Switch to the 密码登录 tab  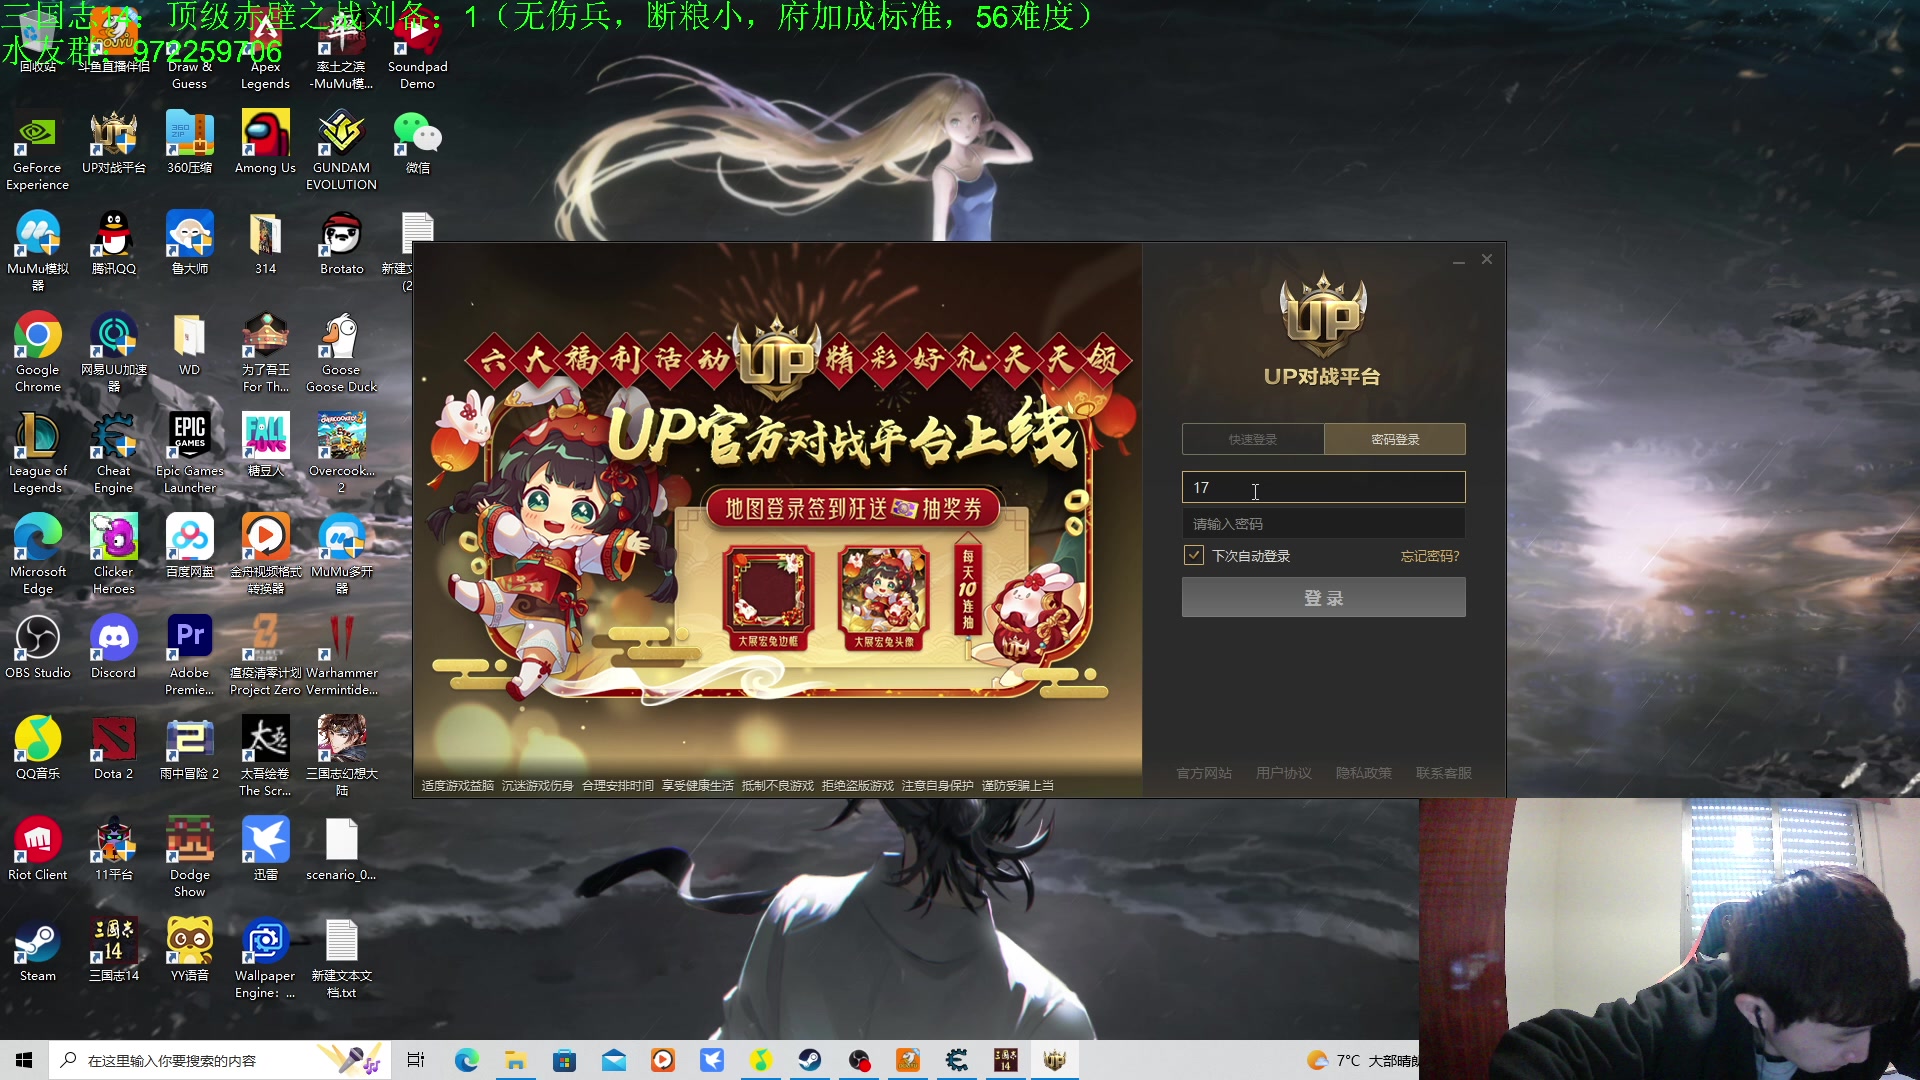tap(1395, 439)
